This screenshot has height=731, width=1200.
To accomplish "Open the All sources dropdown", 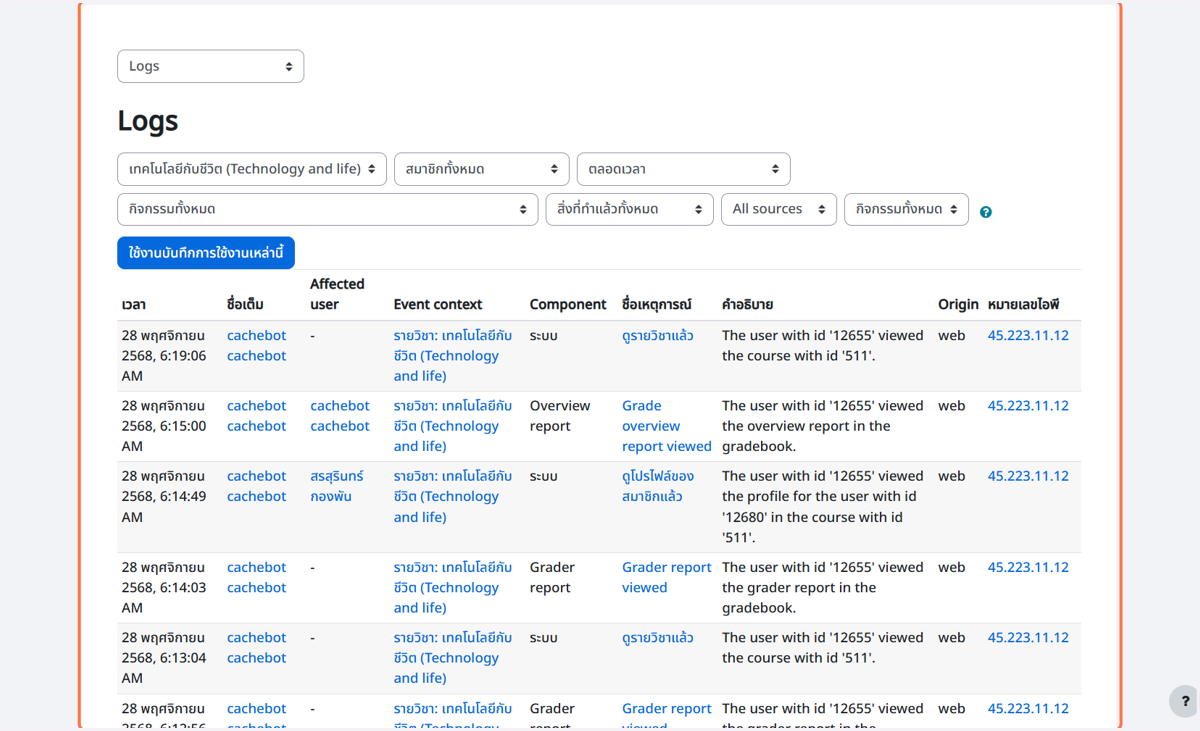I will click(779, 209).
